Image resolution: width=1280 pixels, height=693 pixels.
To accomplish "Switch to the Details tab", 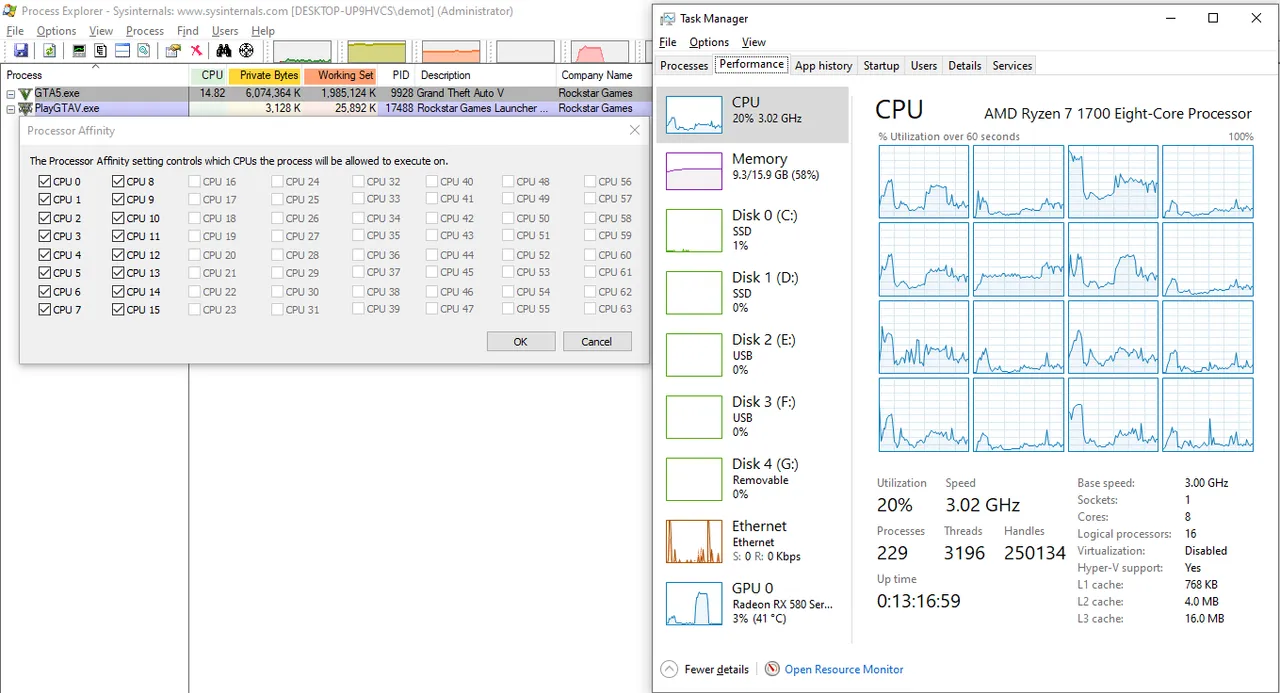I will (965, 66).
